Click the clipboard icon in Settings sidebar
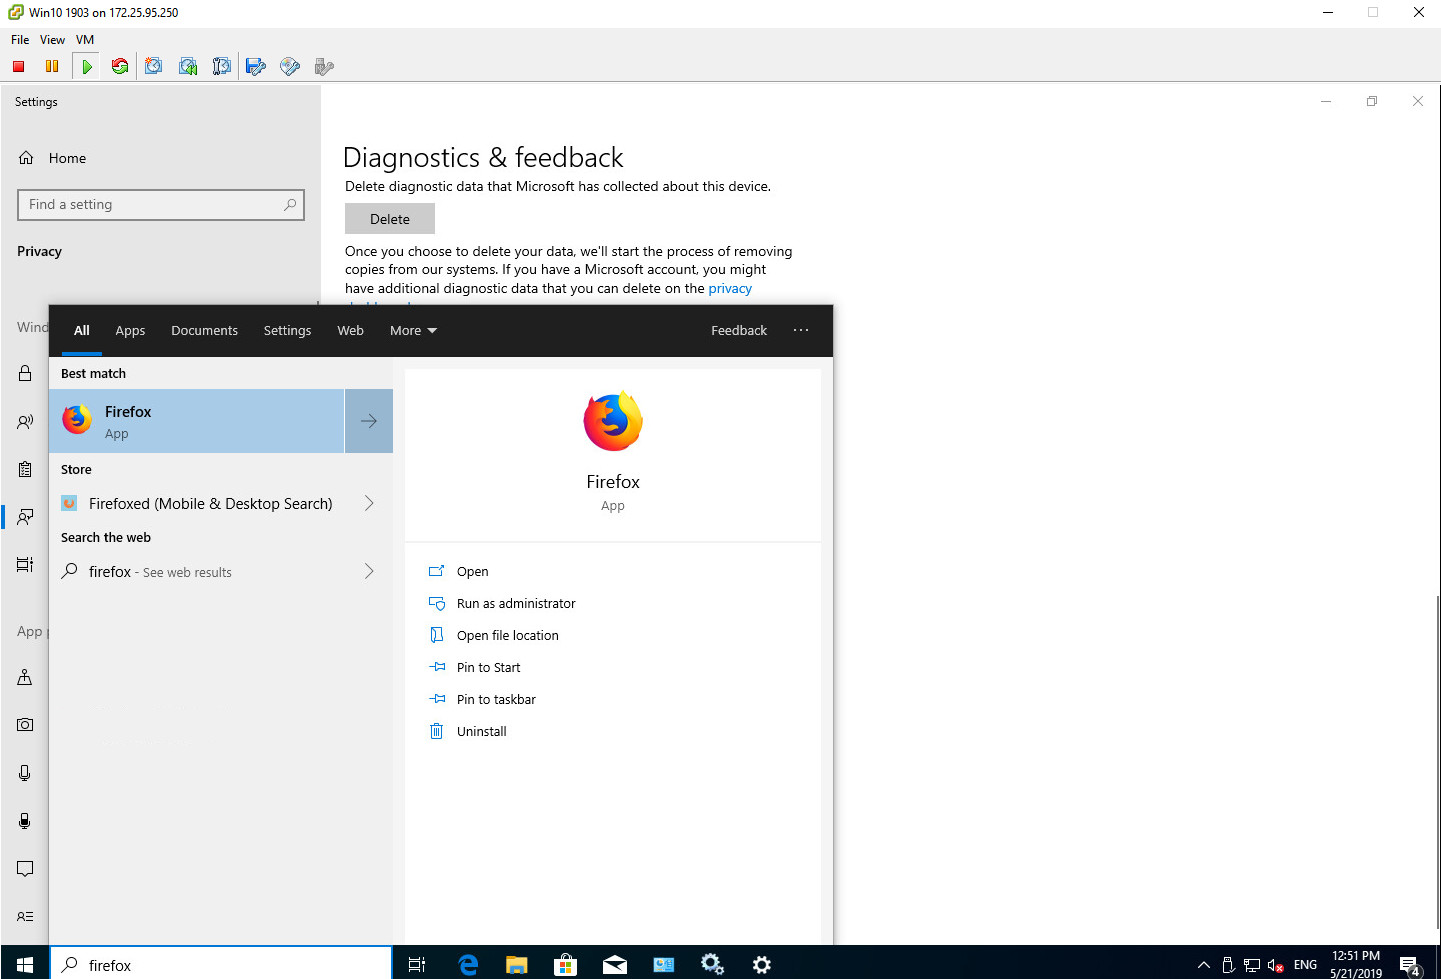The image size is (1441, 979). (25, 469)
